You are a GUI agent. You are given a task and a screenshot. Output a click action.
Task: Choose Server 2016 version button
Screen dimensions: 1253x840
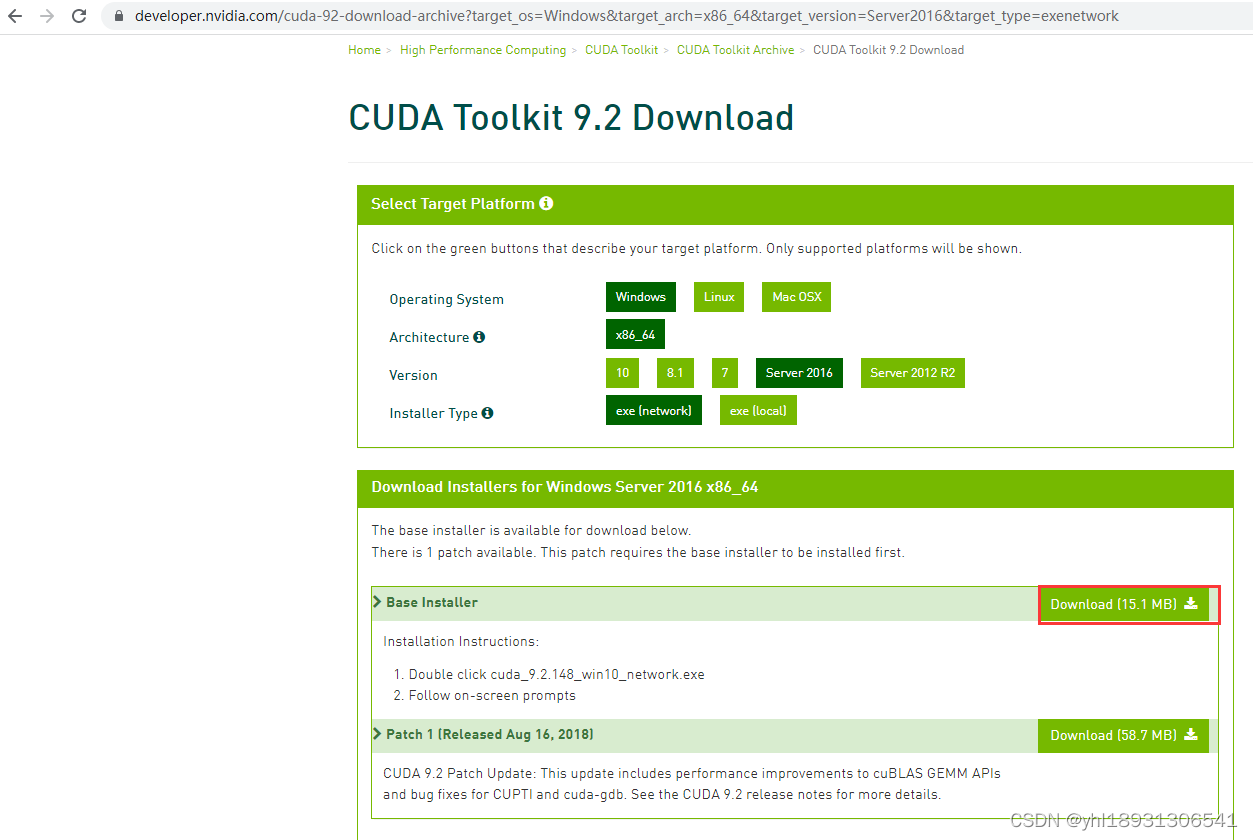[799, 373]
